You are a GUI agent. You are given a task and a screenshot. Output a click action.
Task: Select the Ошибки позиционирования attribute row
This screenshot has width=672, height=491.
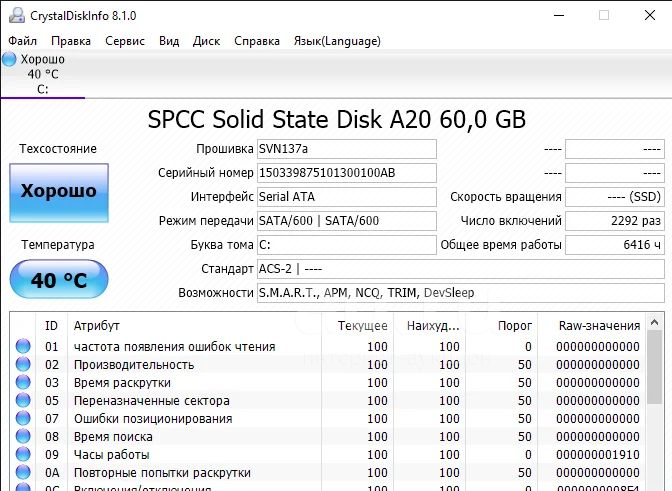328,418
